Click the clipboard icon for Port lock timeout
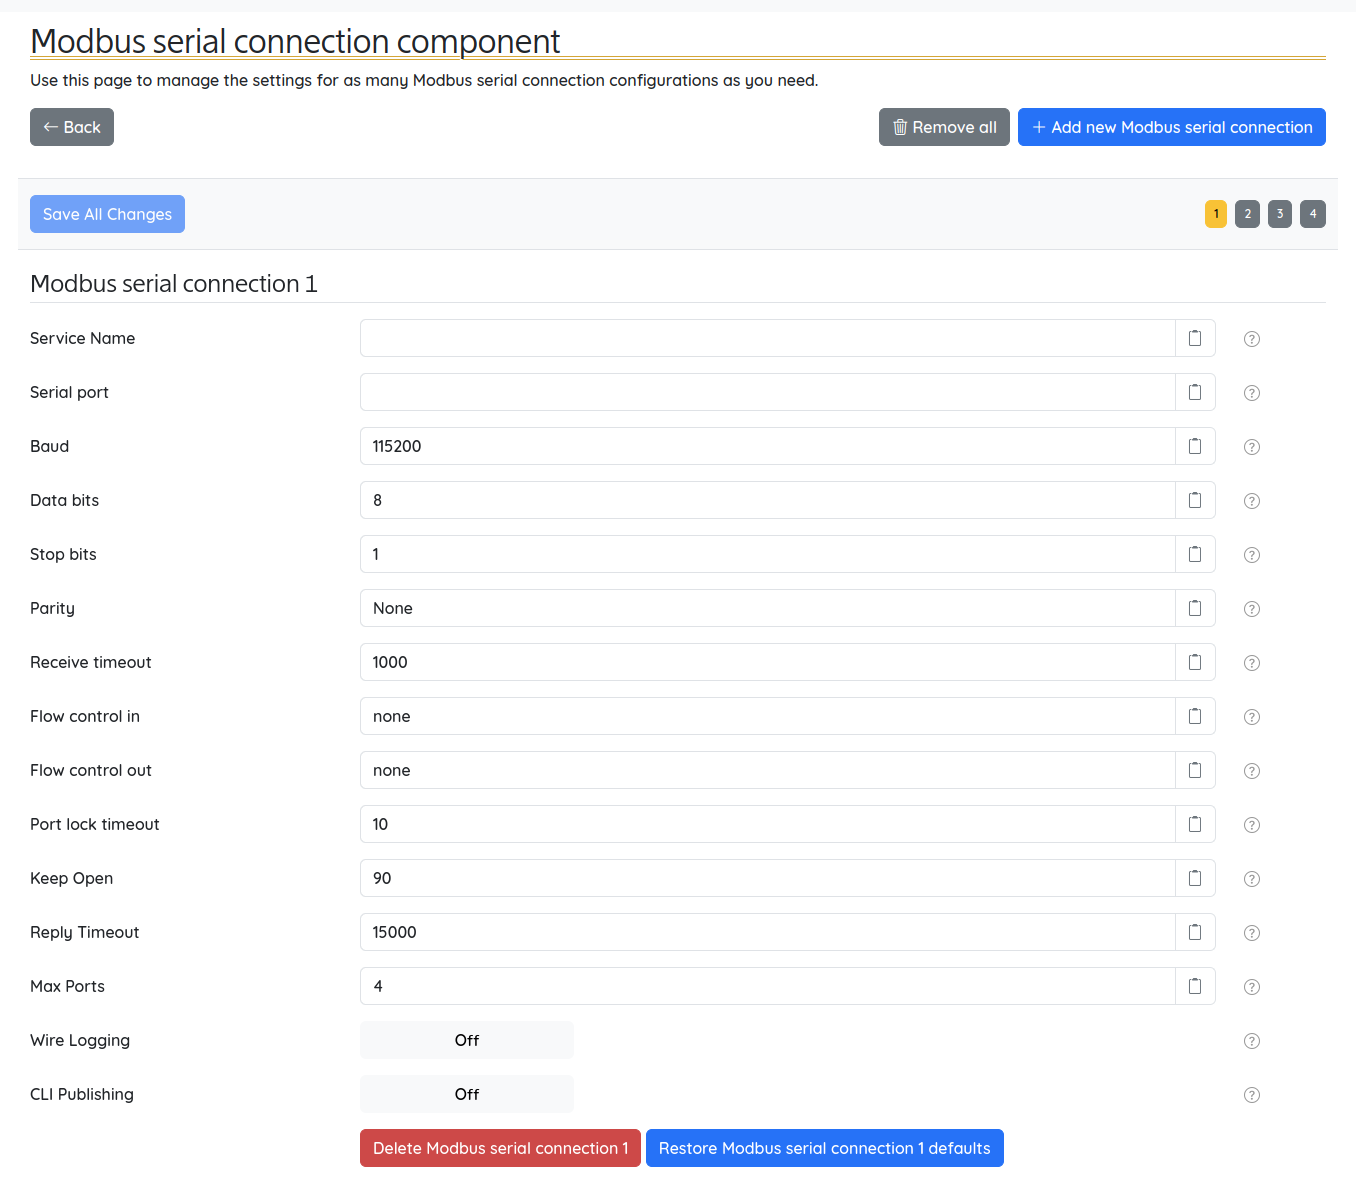The height and width of the screenshot is (1198, 1356). (1195, 824)
